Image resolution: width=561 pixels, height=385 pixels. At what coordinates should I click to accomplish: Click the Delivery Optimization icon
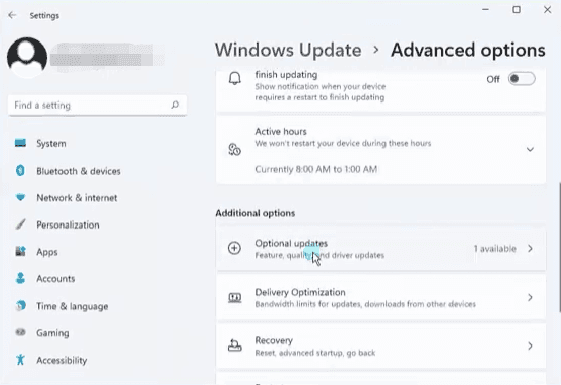[234, 297]
